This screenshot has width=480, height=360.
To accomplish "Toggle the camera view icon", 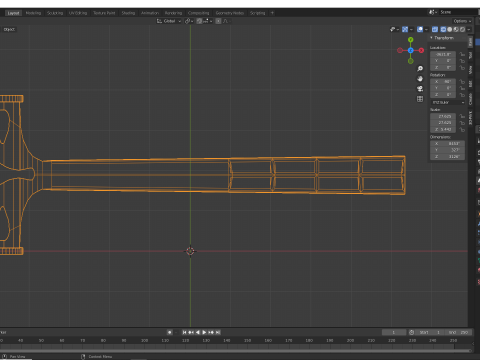I will (420, 89).
